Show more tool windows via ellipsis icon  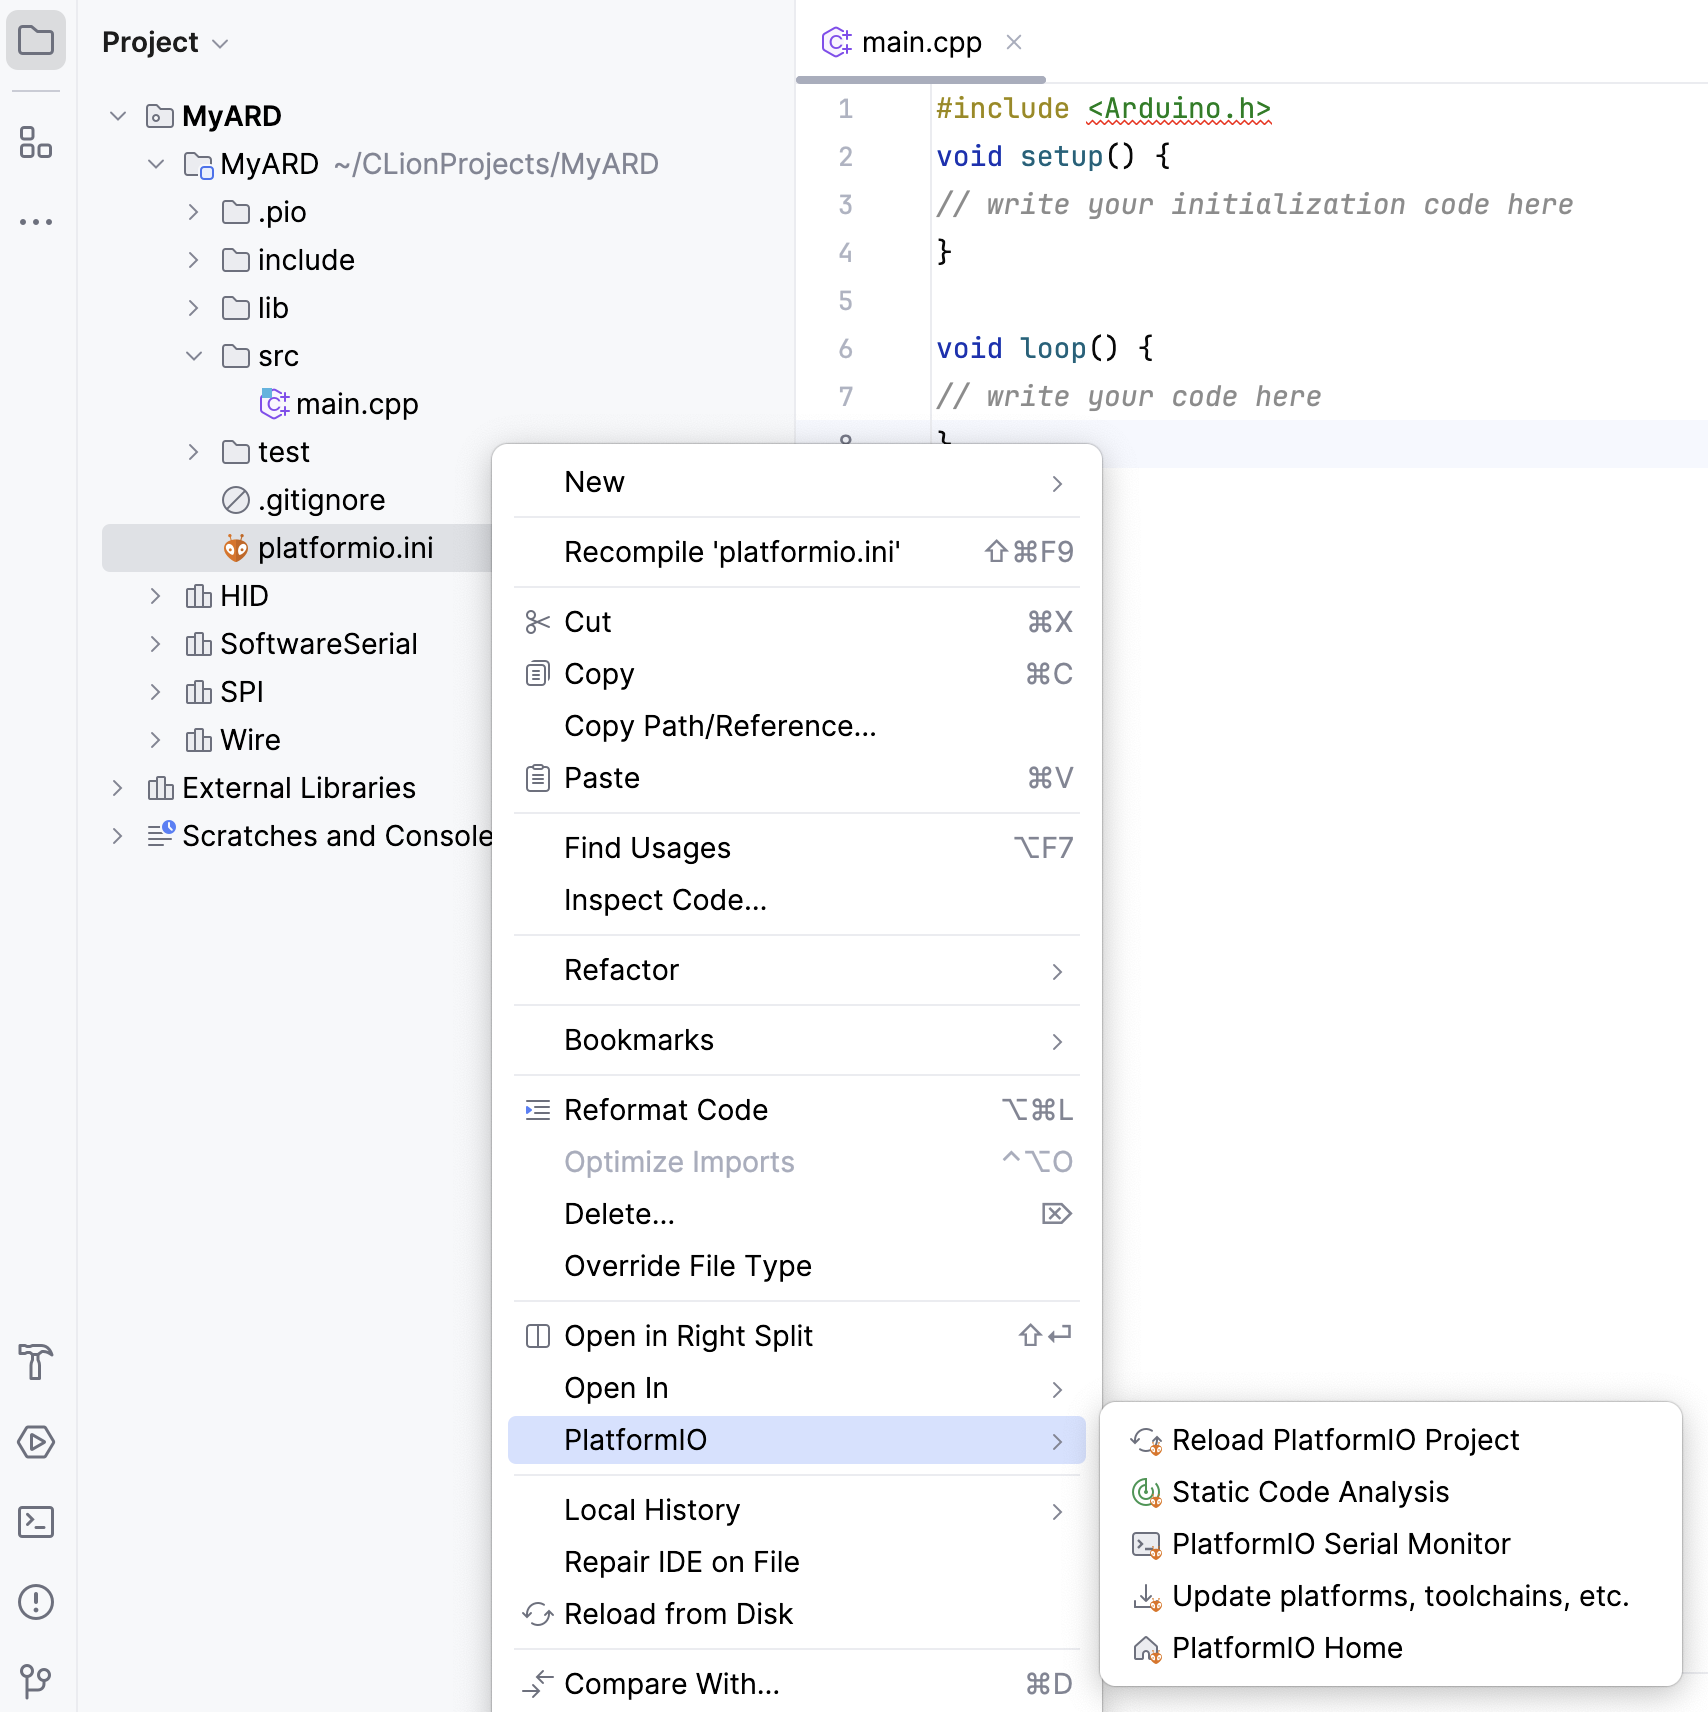pos(36,220)
